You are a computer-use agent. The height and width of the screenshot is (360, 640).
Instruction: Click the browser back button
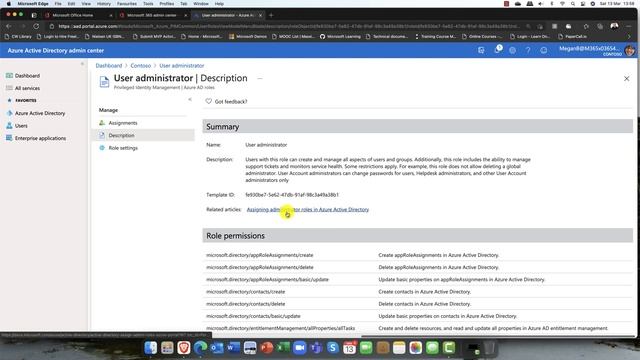pyautogui.click(x=9, y=26)
